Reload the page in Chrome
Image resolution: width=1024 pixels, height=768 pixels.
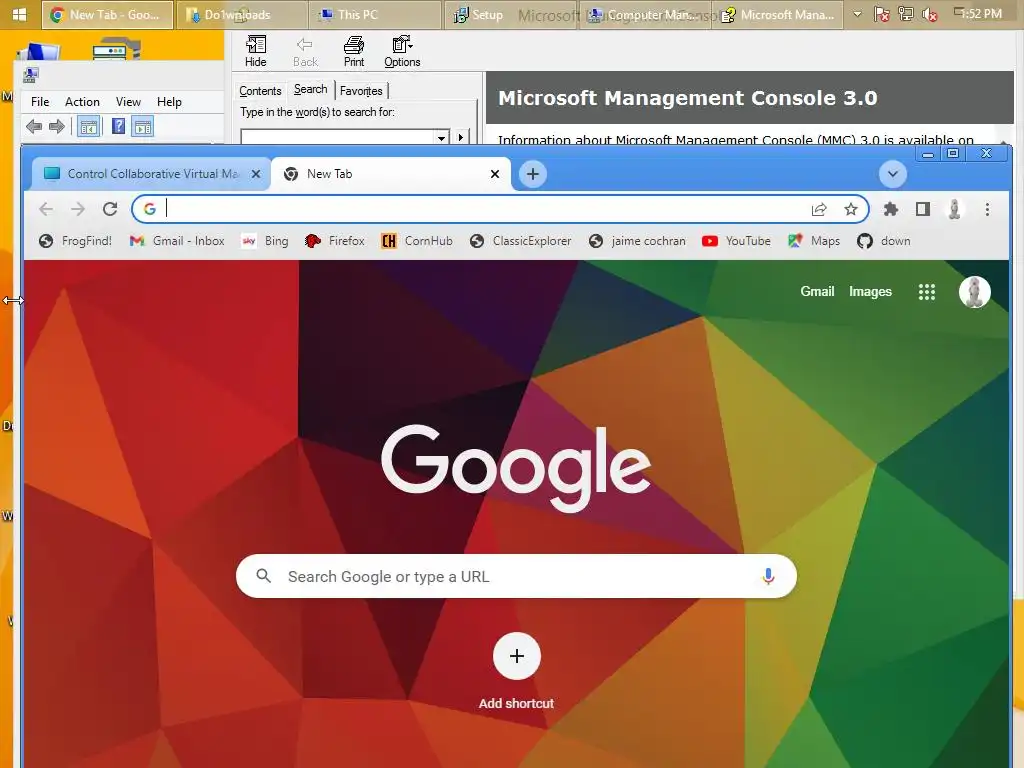pyautogui.click(x=110, y=209)
